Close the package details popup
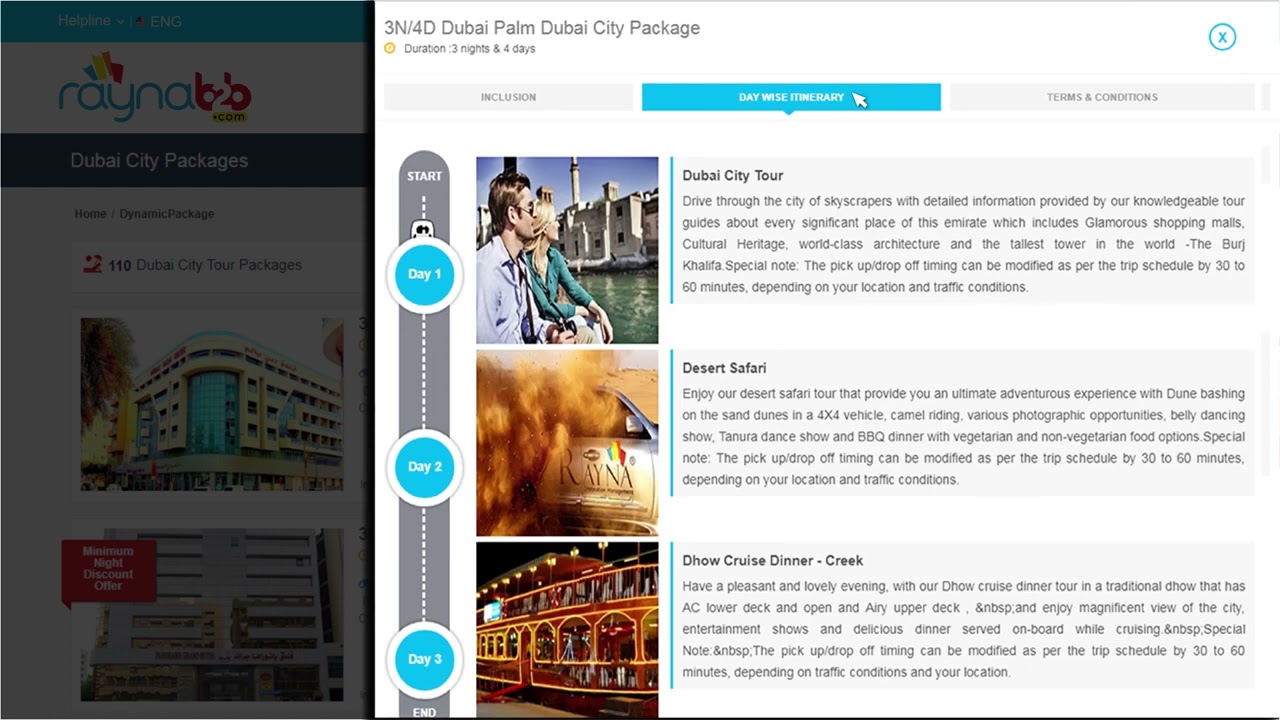Viewport: 1280px width, 720px height. [x=1222, y=37]
